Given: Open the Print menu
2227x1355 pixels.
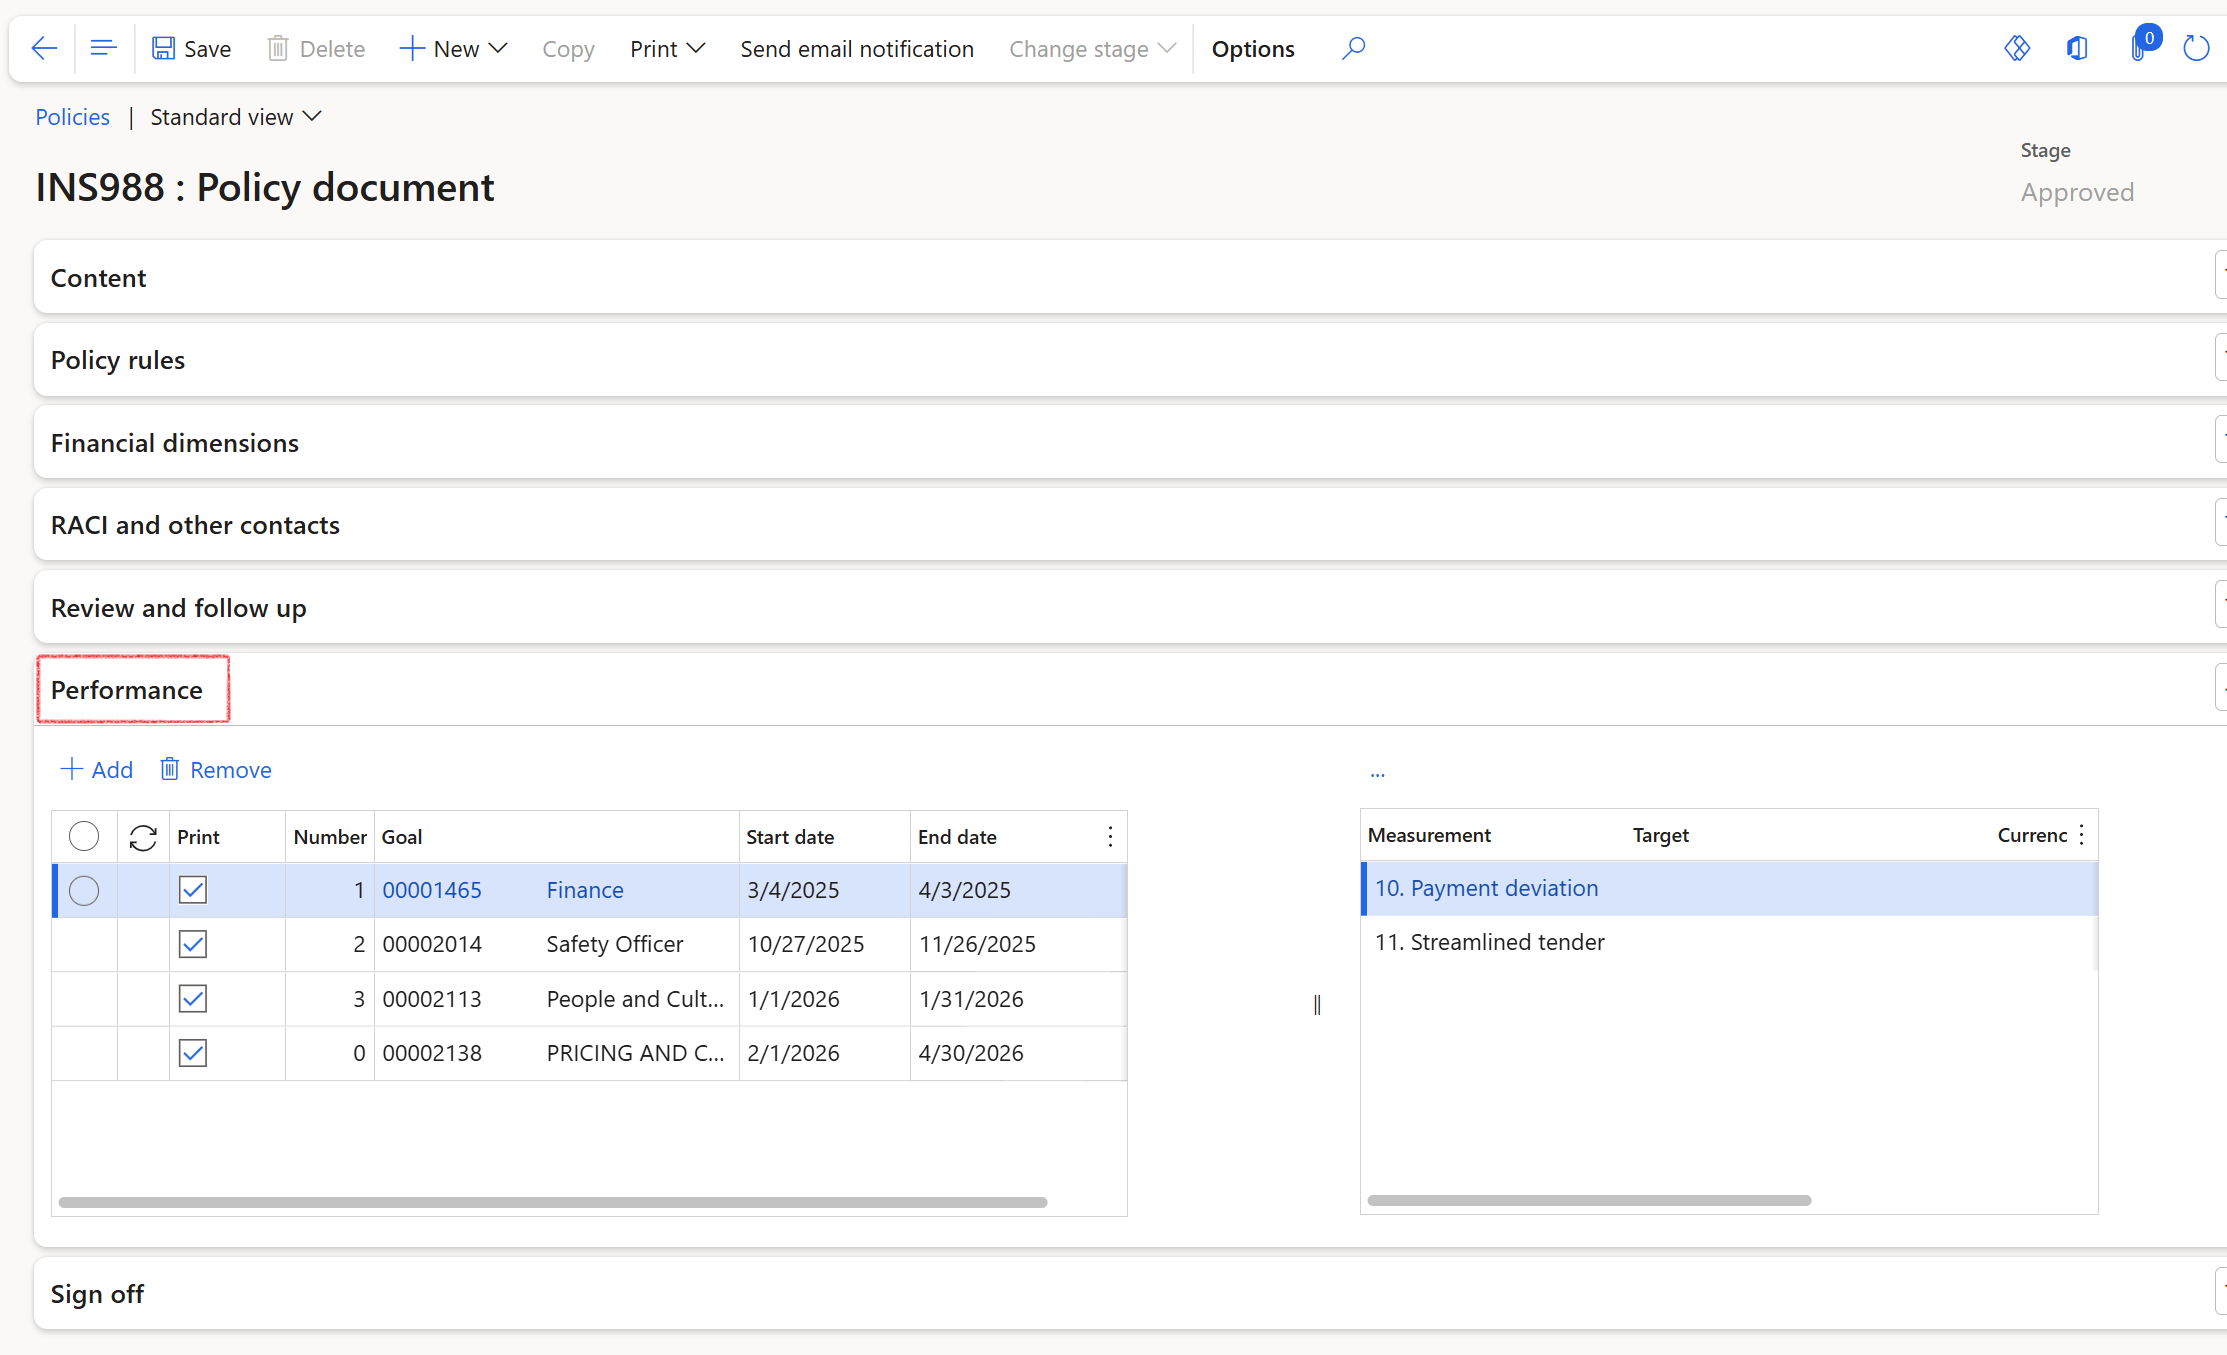Looking at the screenshot, I should [x=667, y=48].
